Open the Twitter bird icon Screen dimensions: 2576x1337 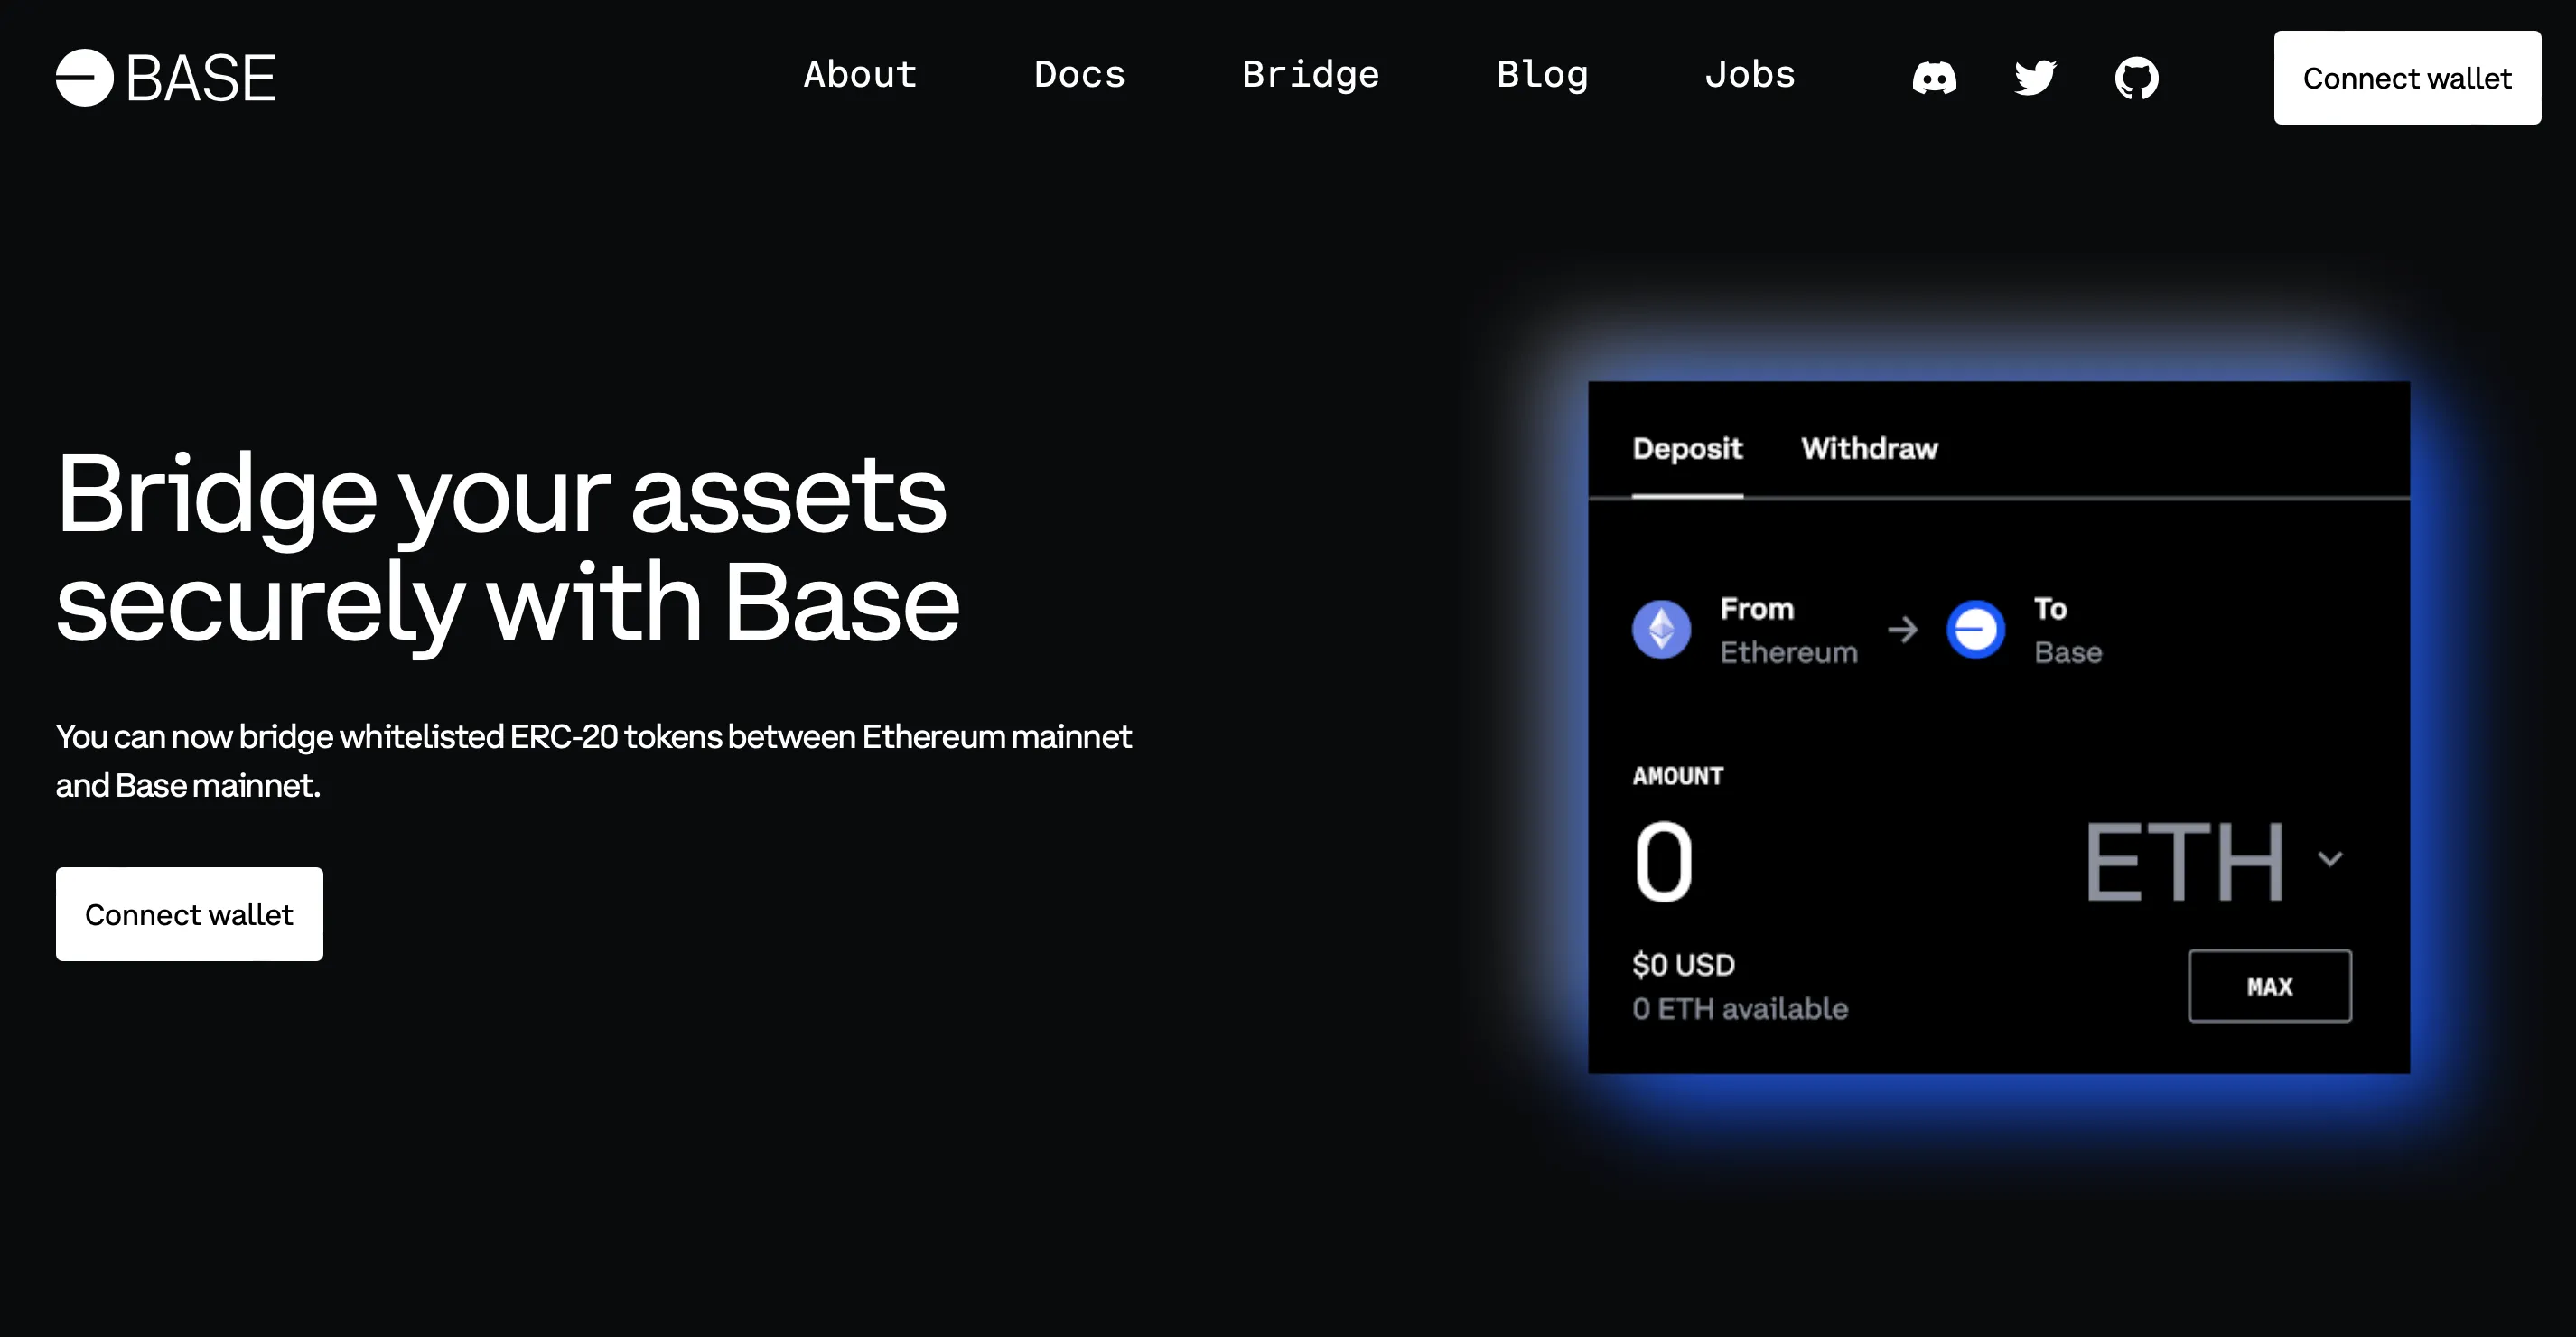2035,77
